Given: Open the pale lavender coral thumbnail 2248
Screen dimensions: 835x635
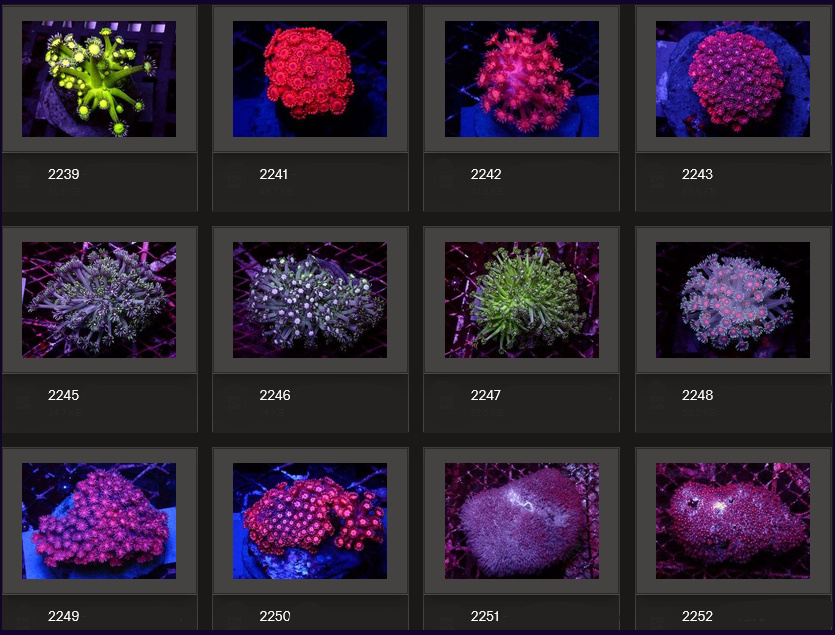Looking at the screenshot, I should 733,300.
